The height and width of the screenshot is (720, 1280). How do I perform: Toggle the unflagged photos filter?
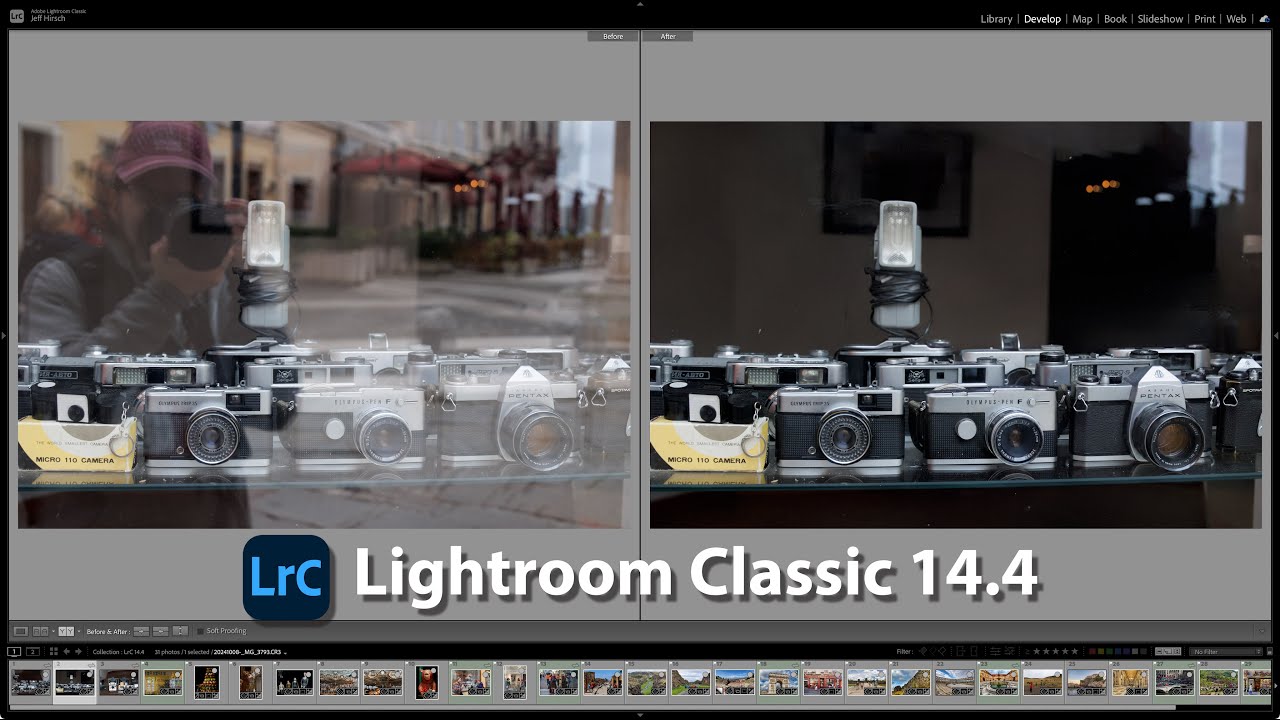point(932,652)
